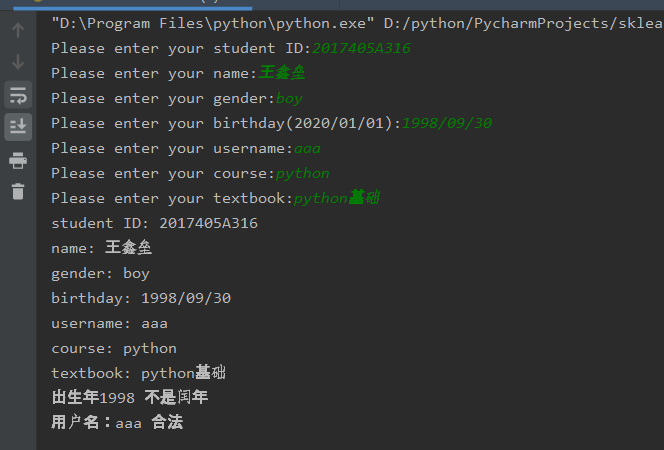664x450 pixels.
Task: Click the output line gender: boy
Action: click(100, 273)
